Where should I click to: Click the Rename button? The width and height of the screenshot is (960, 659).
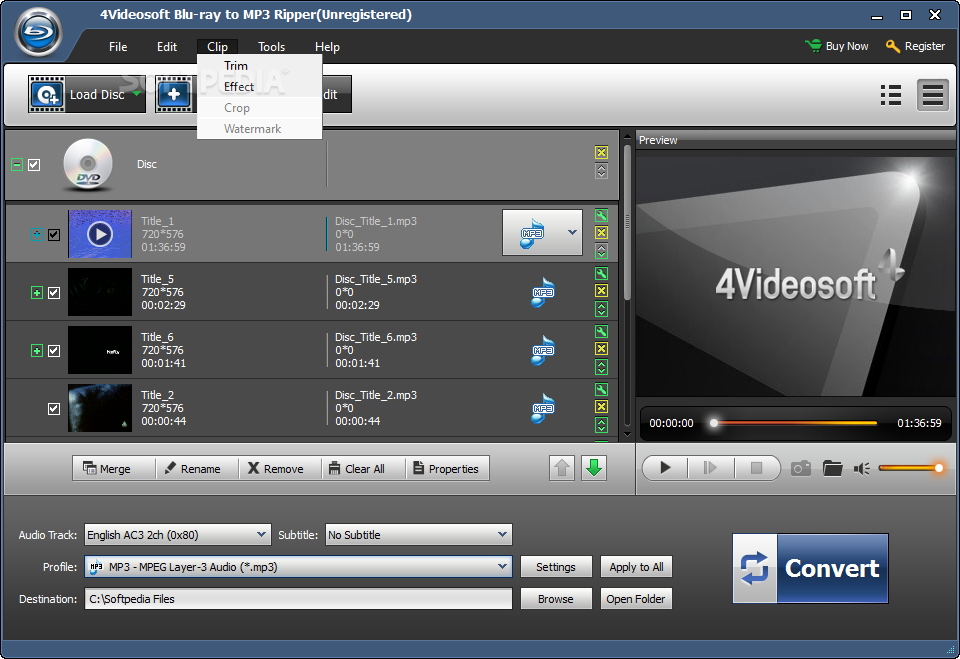pos(197,469)
